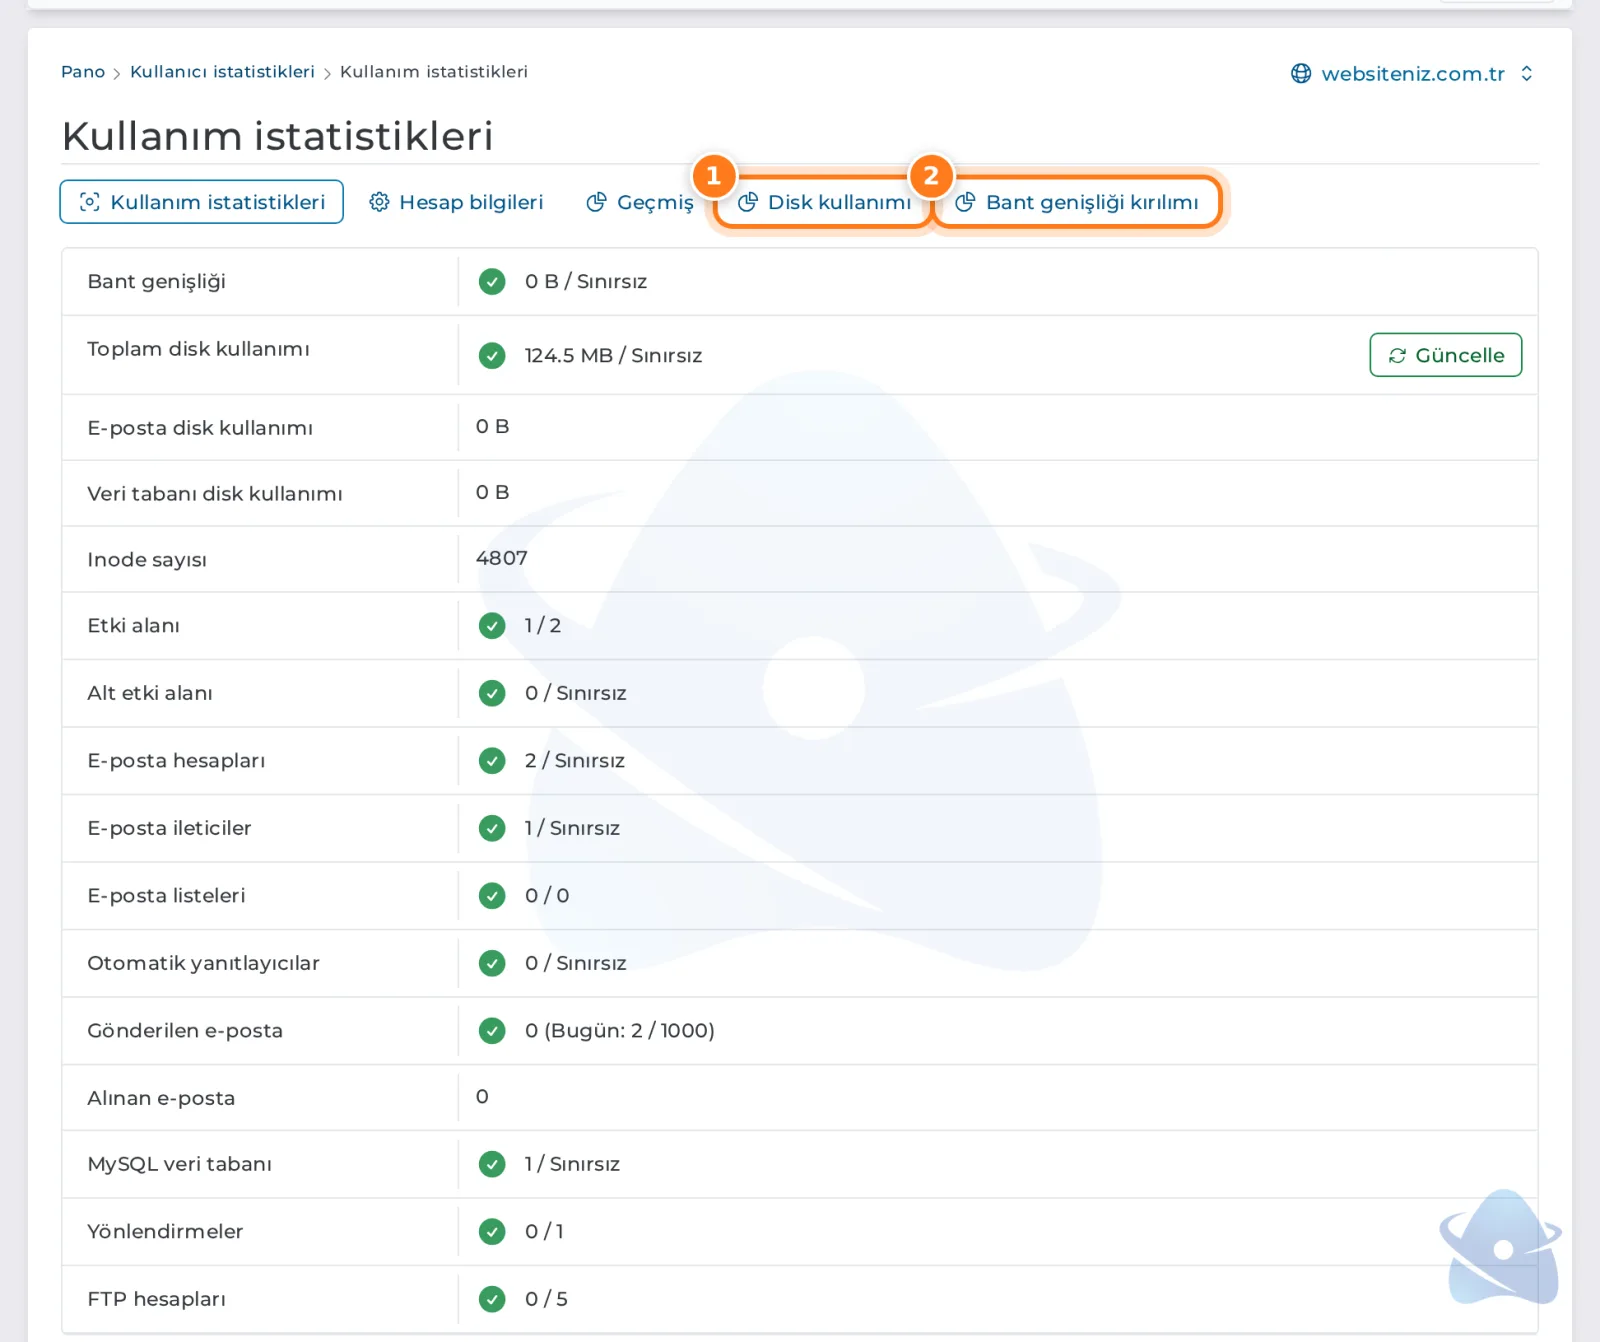The image size is (1600, 1342).
Task: Click the green check for Bant genişliği
Action: (x=492, y=282)
